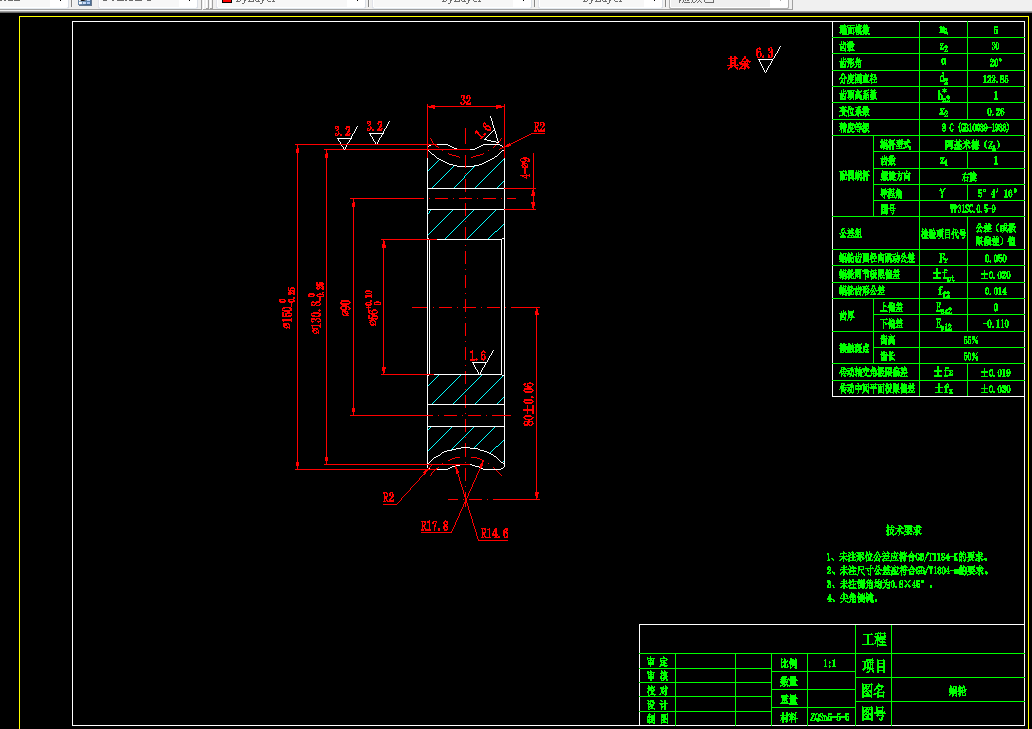Image resolution: width=1032 pixels, height=729 pixels.
Task: Select technical requirement note line 2
Action: (908, 571)
